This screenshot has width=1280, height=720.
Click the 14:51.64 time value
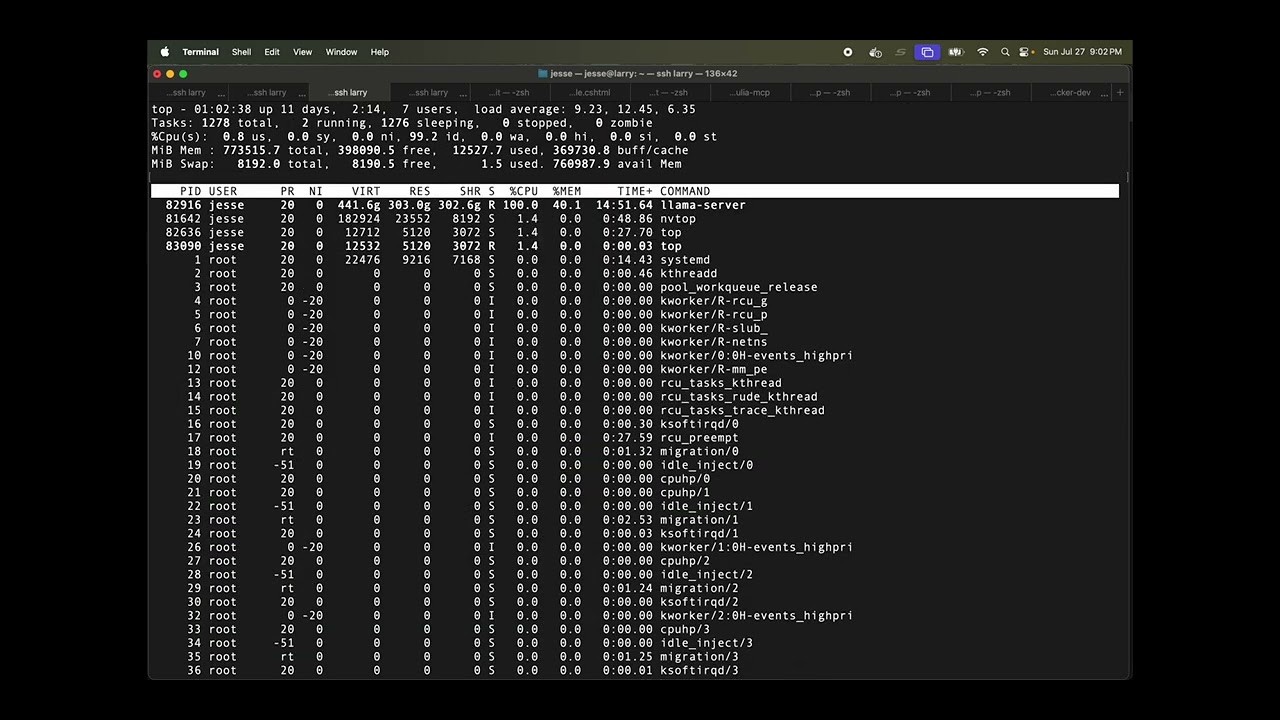tap(624, 205)
